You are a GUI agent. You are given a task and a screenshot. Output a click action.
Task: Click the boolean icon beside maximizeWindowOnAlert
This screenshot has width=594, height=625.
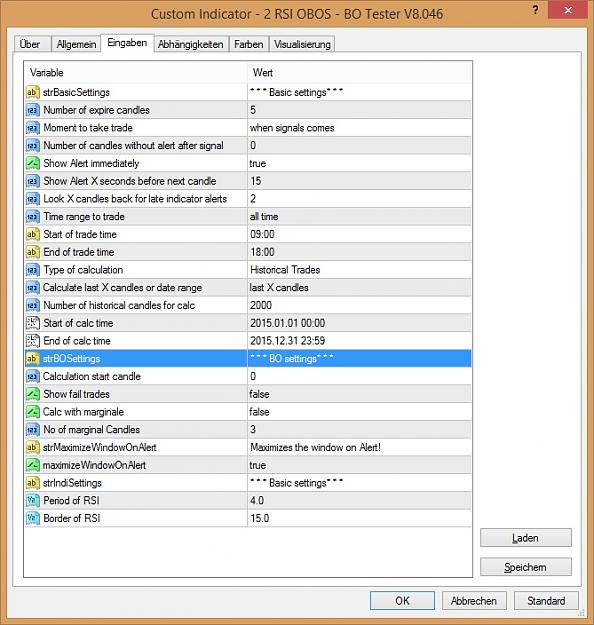click(x=33, y=465)
